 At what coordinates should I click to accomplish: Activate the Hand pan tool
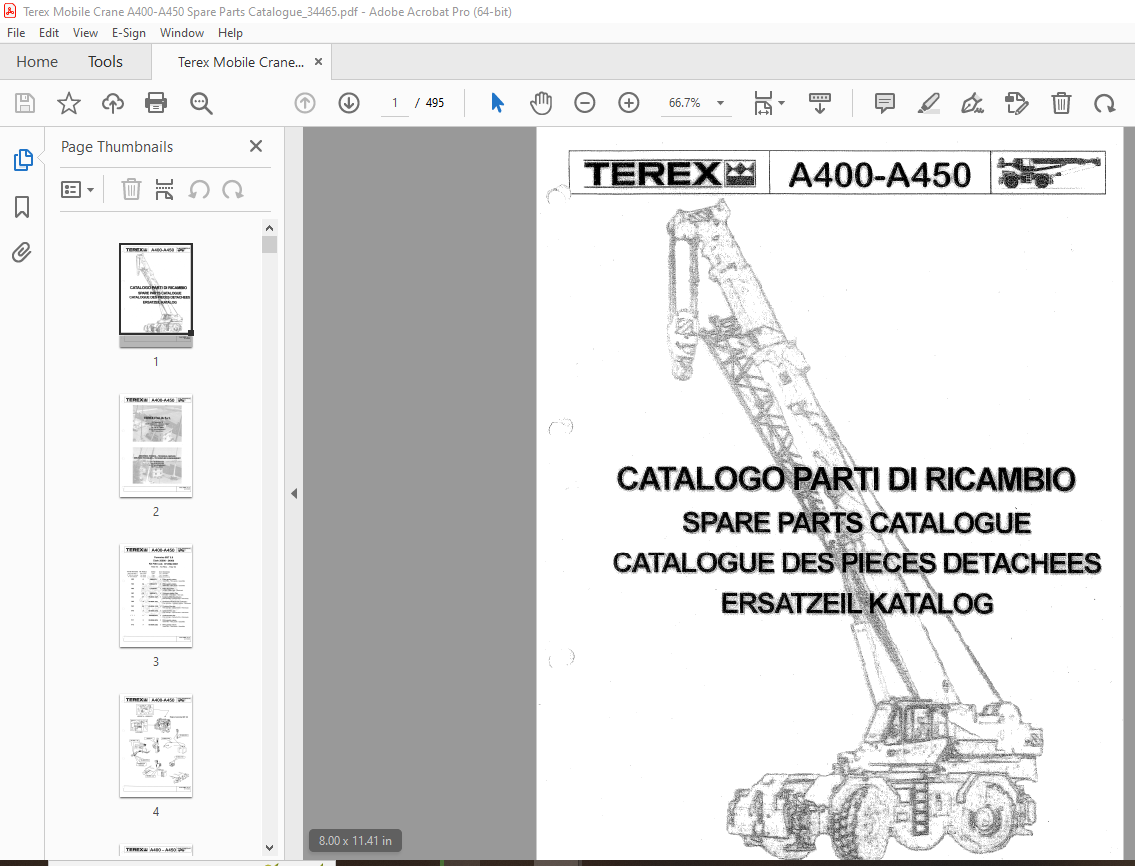pyautogui.click(x=541, y=103)
